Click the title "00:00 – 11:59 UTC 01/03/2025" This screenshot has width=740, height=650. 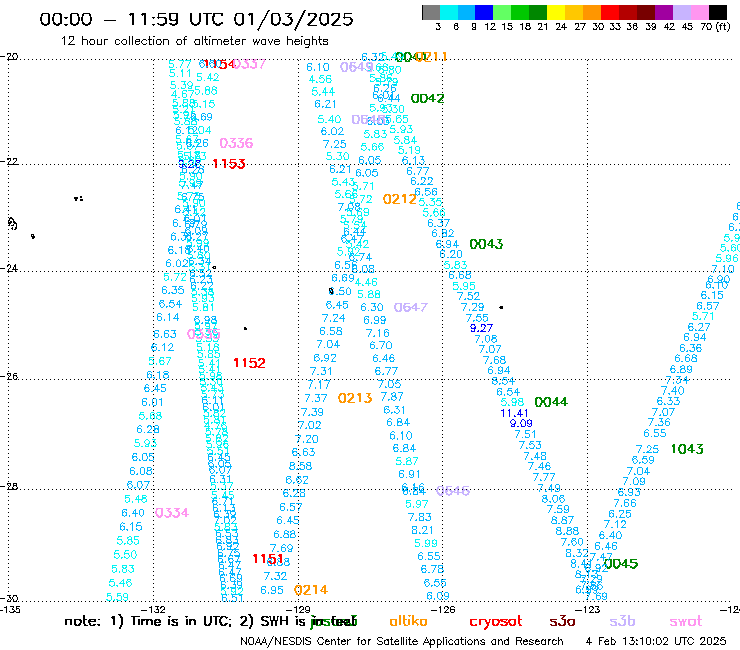click(x=196, y=19)
